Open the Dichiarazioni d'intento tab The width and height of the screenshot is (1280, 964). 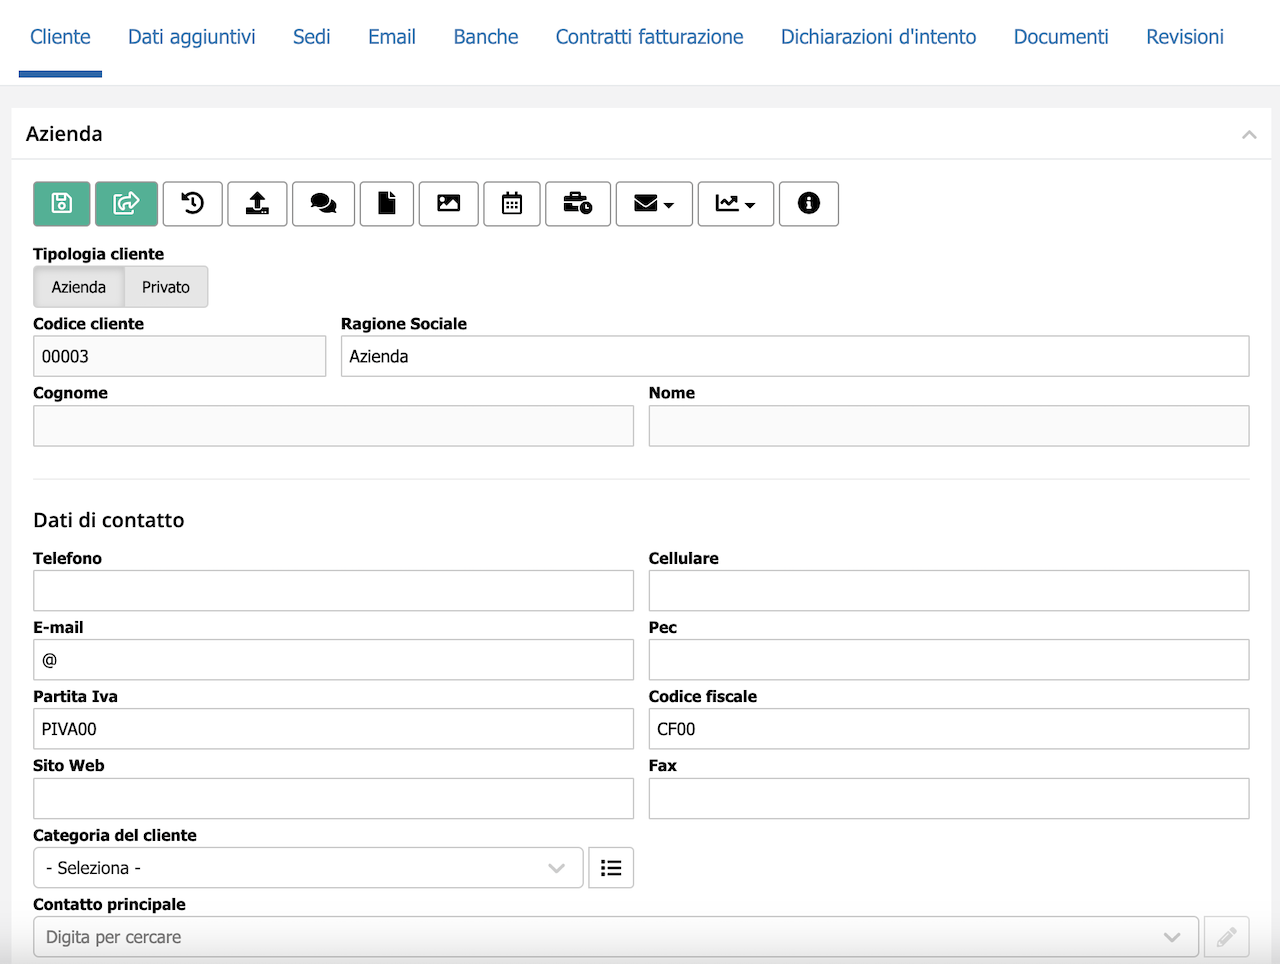tap(879, 37)
